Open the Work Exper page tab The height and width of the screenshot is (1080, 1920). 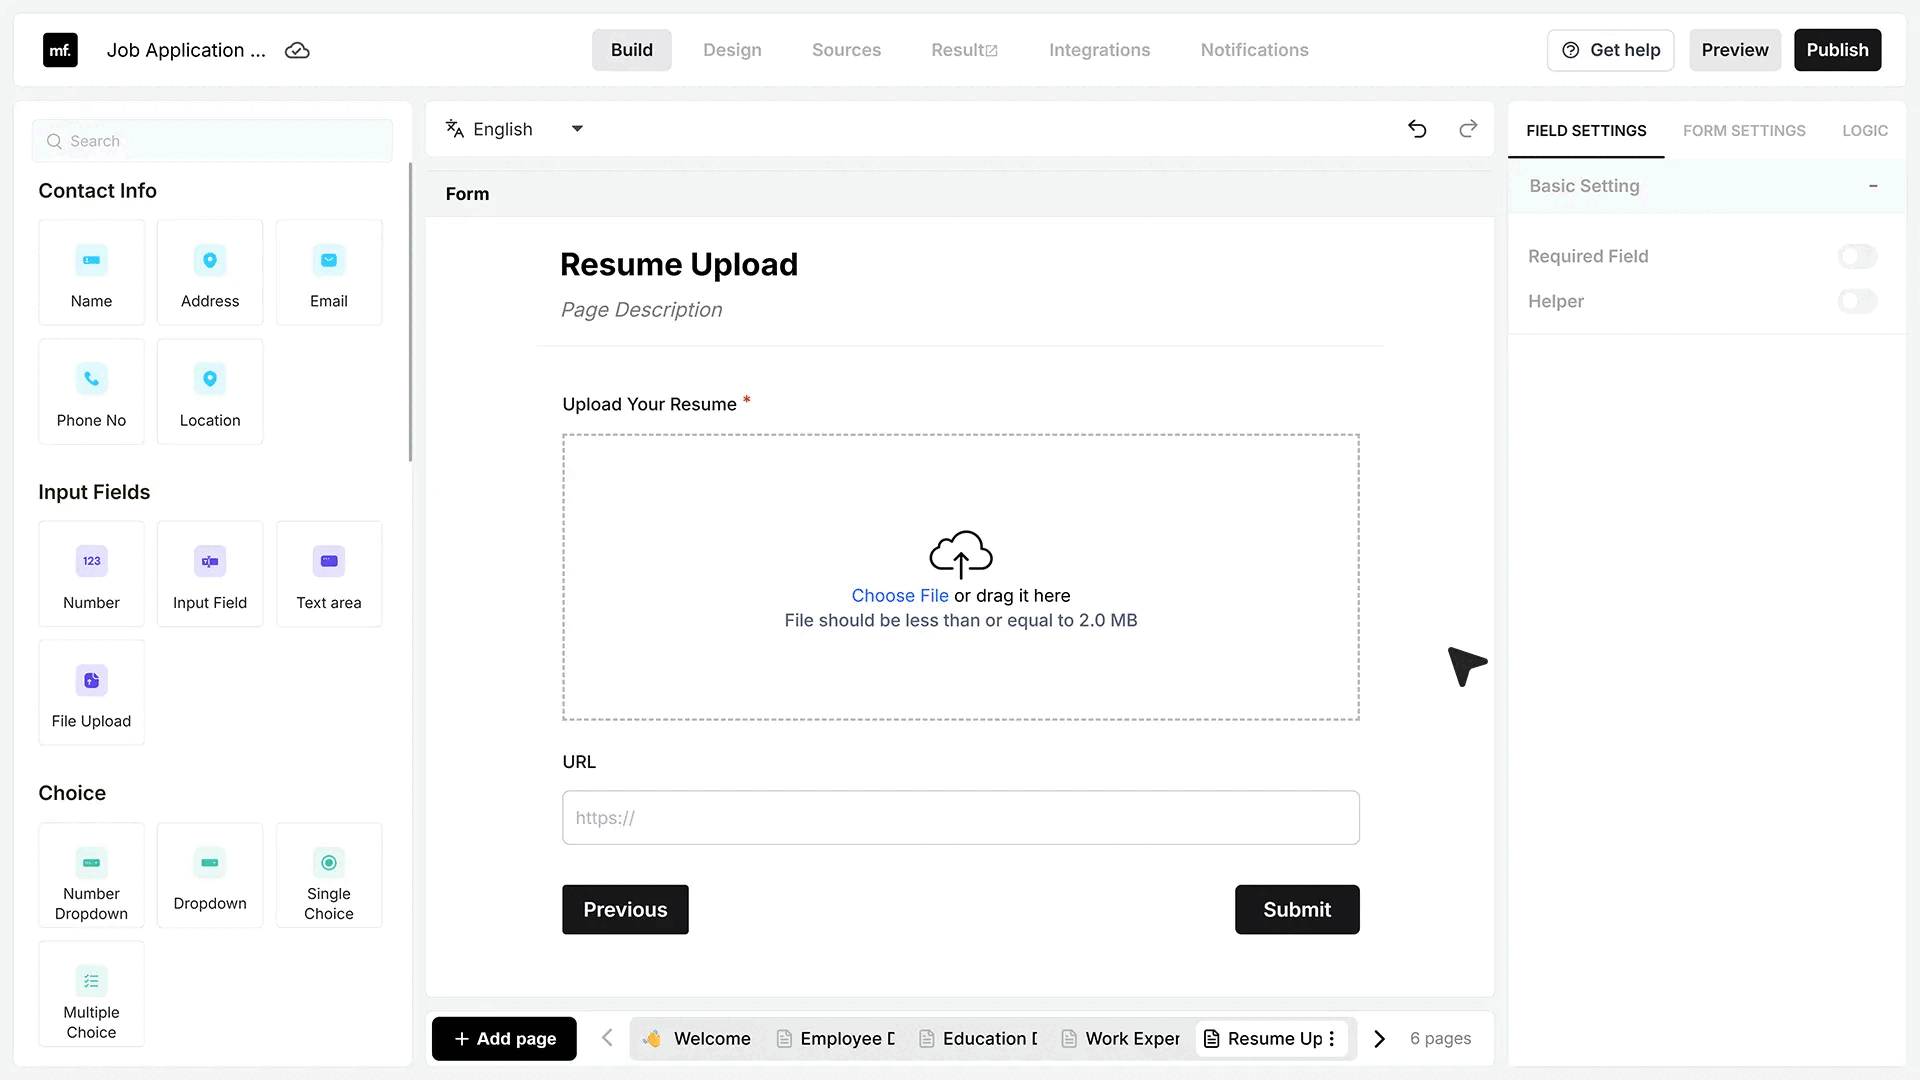1122,1039
